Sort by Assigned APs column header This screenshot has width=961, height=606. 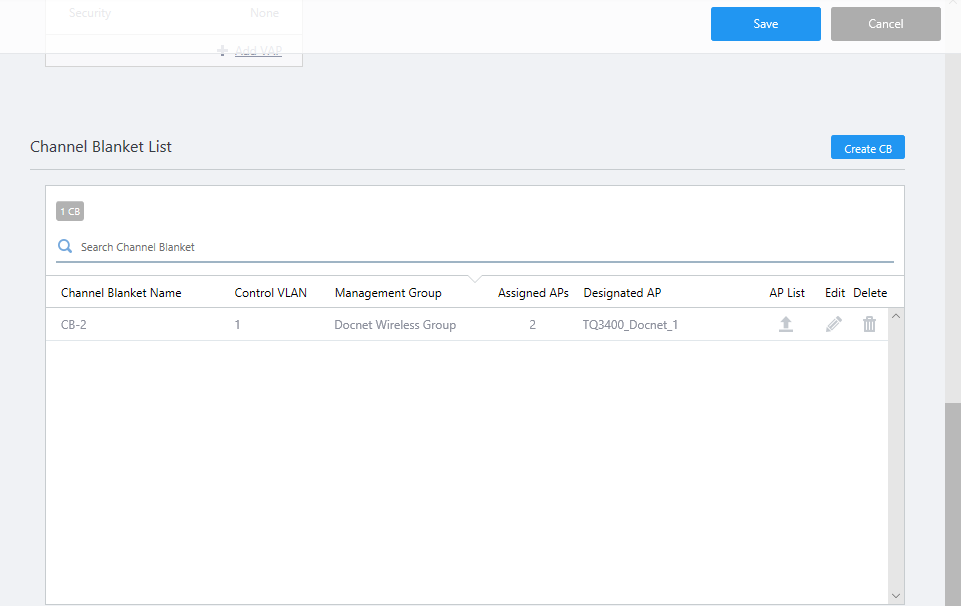click(533, 293)
